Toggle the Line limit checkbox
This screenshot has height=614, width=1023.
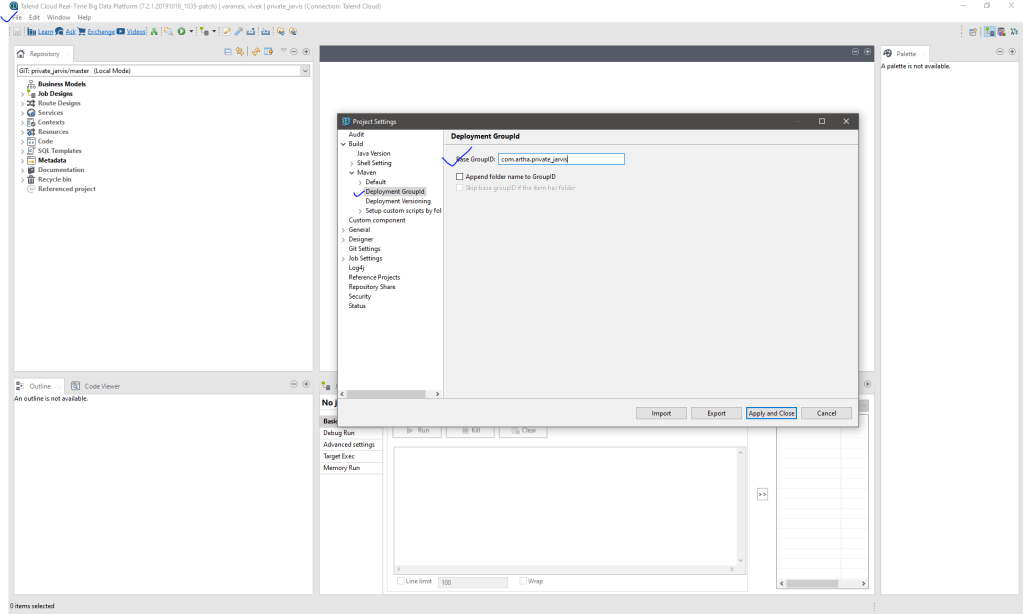[x=401, y=581]
